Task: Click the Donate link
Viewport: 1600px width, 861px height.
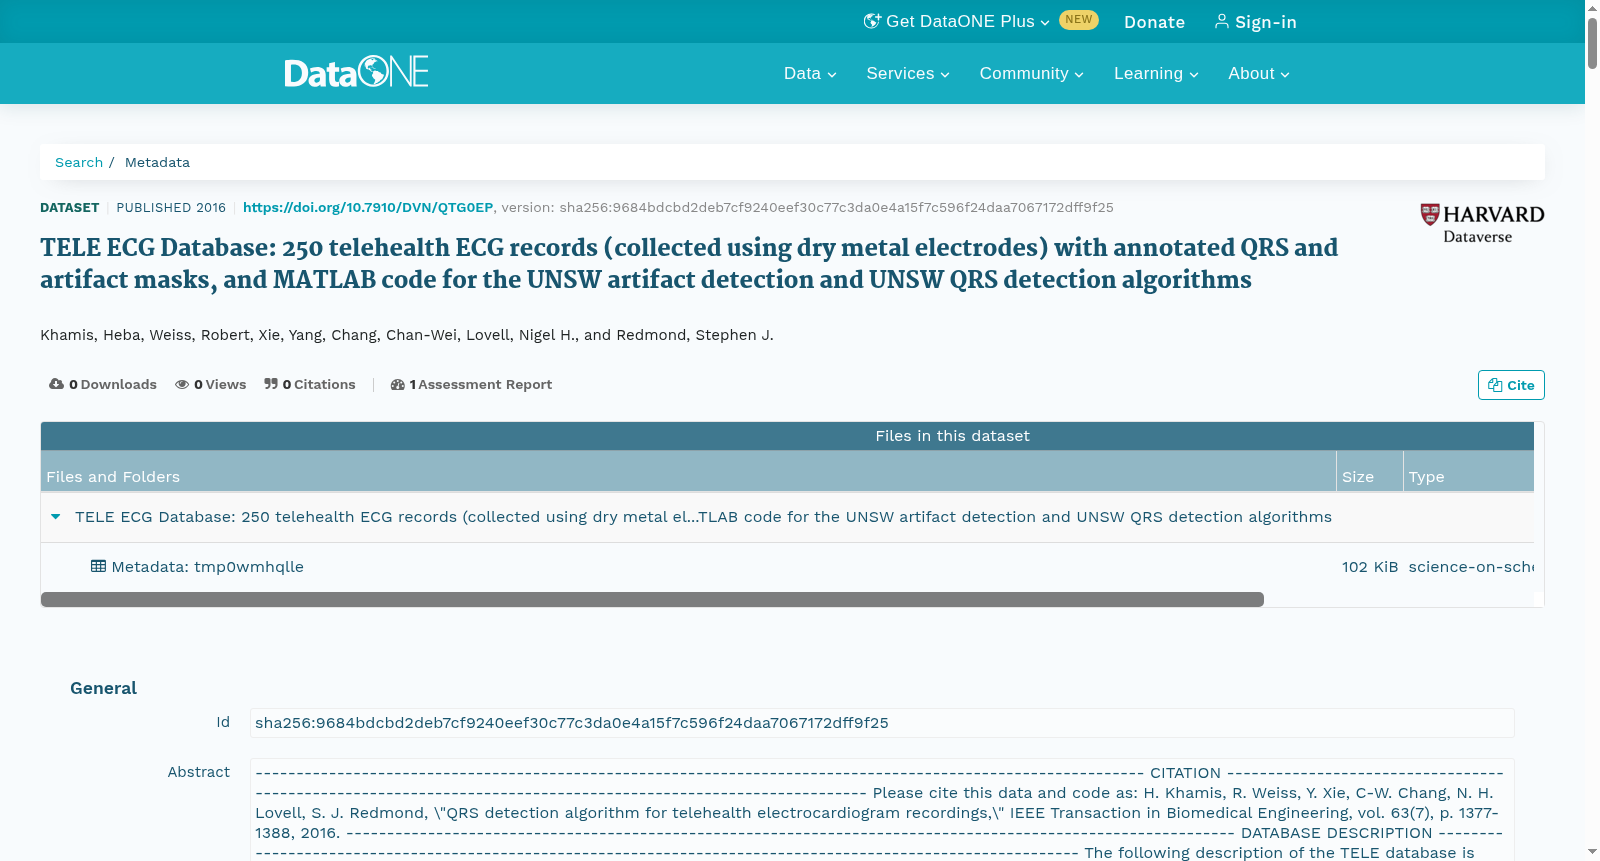Action: (1154, 22)
